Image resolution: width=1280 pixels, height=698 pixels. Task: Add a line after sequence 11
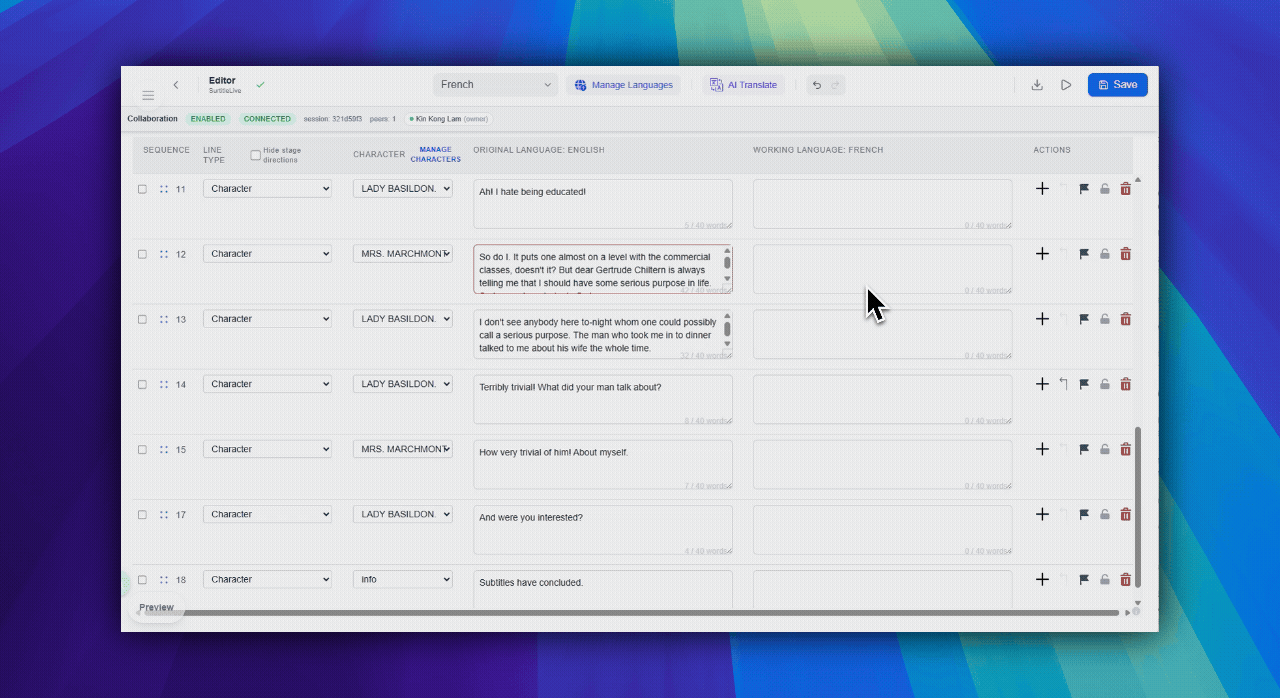pyautogui.click(x=1042, y=188)
